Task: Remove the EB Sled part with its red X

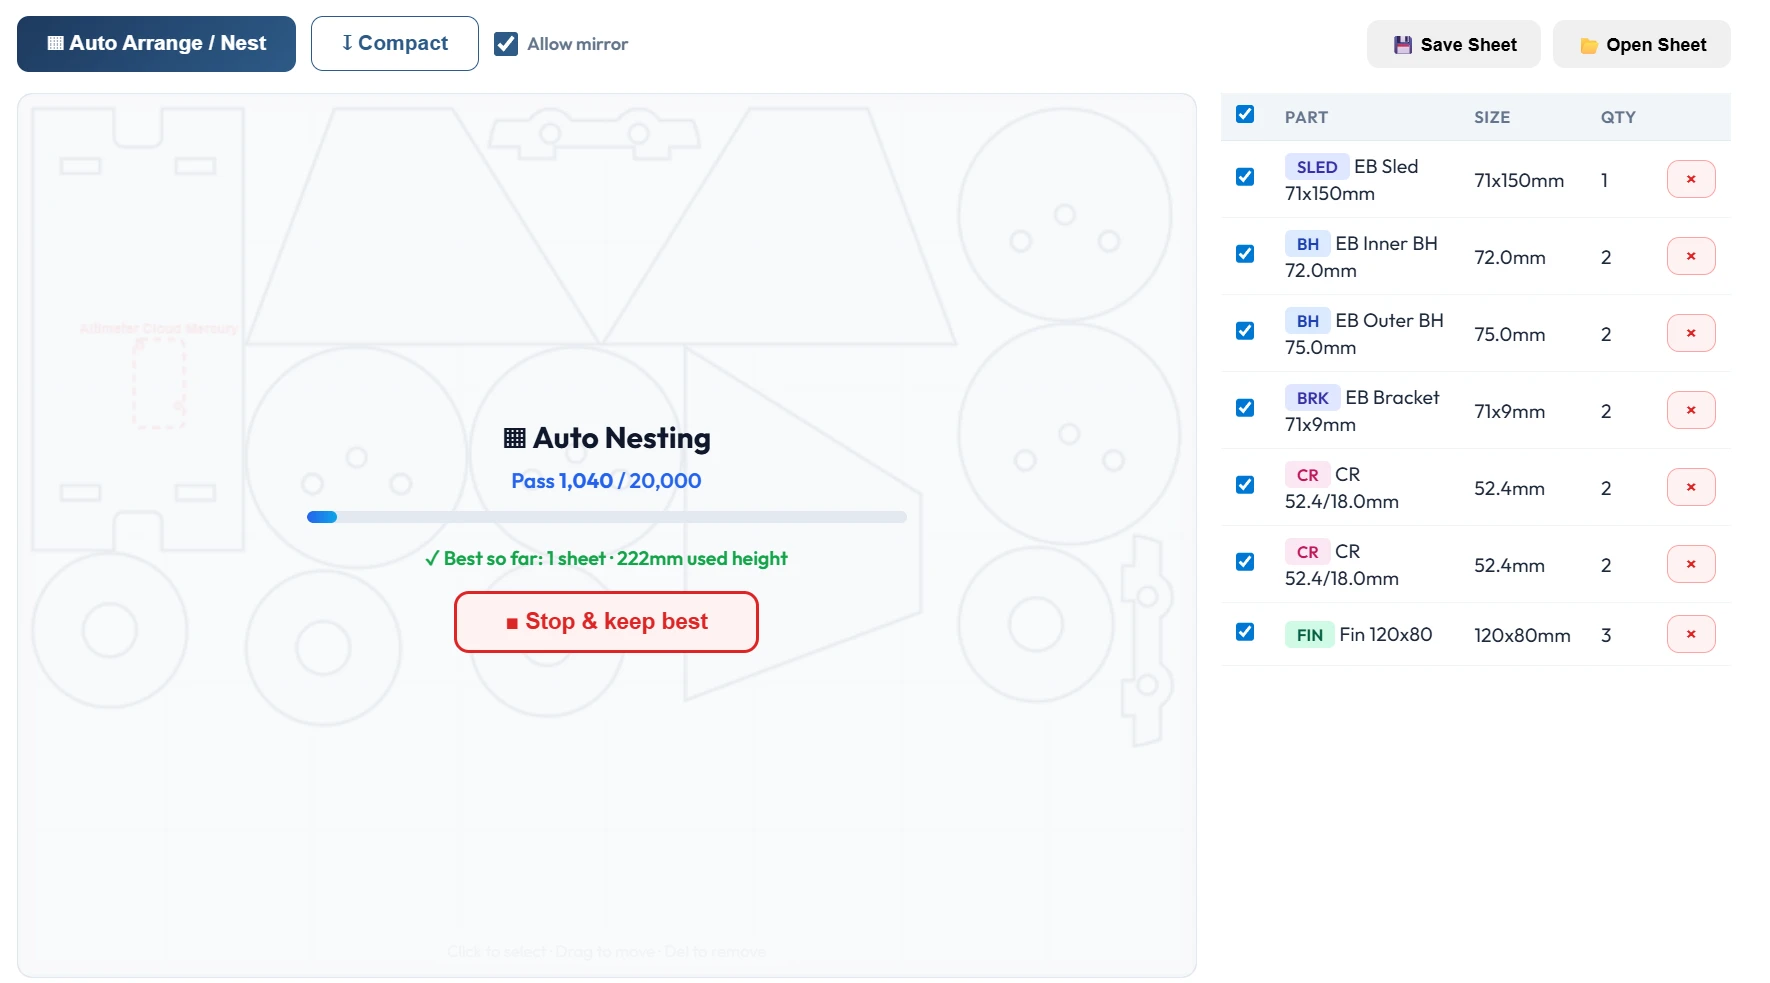Action: coord(1690,179)
